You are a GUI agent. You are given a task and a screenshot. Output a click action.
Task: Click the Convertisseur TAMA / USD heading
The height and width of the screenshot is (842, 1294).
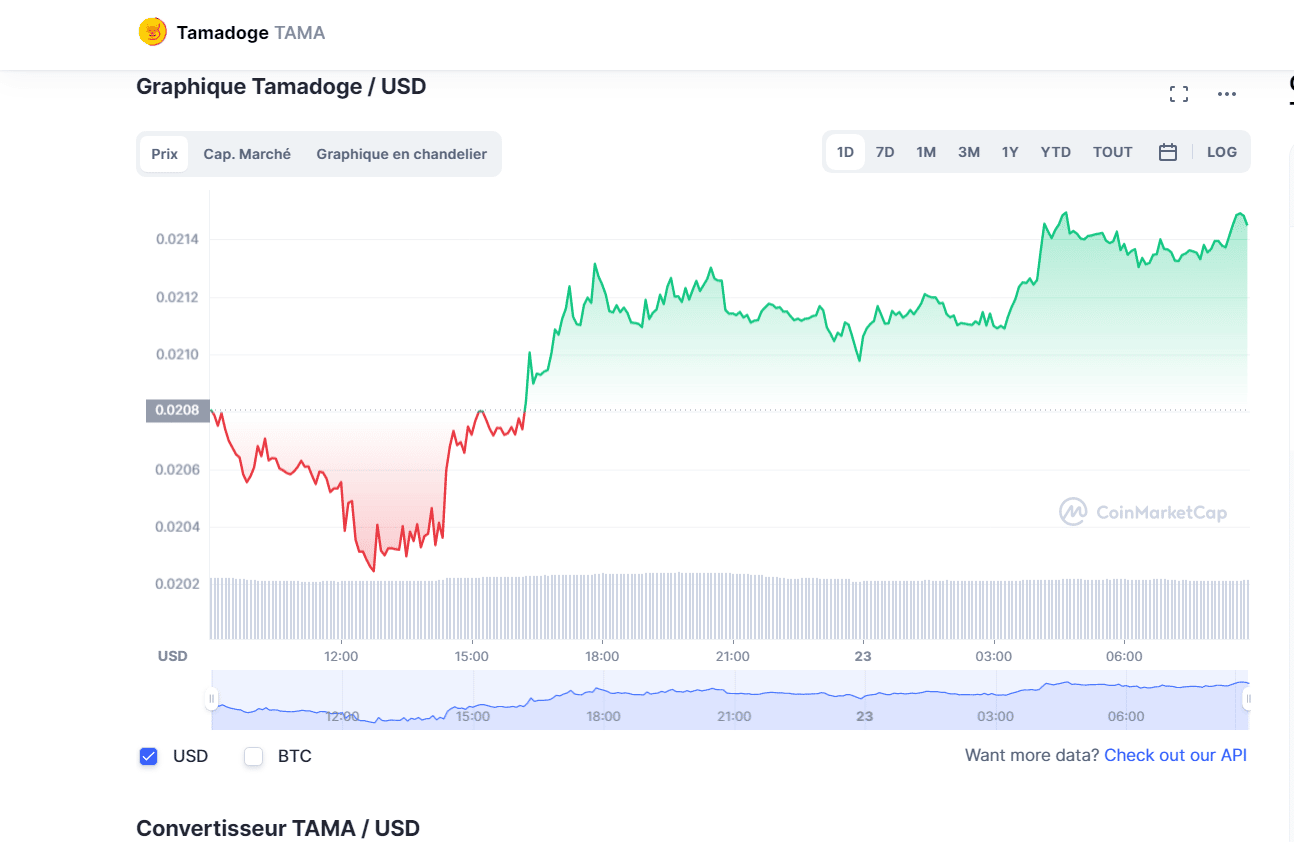tap(278, 828)
